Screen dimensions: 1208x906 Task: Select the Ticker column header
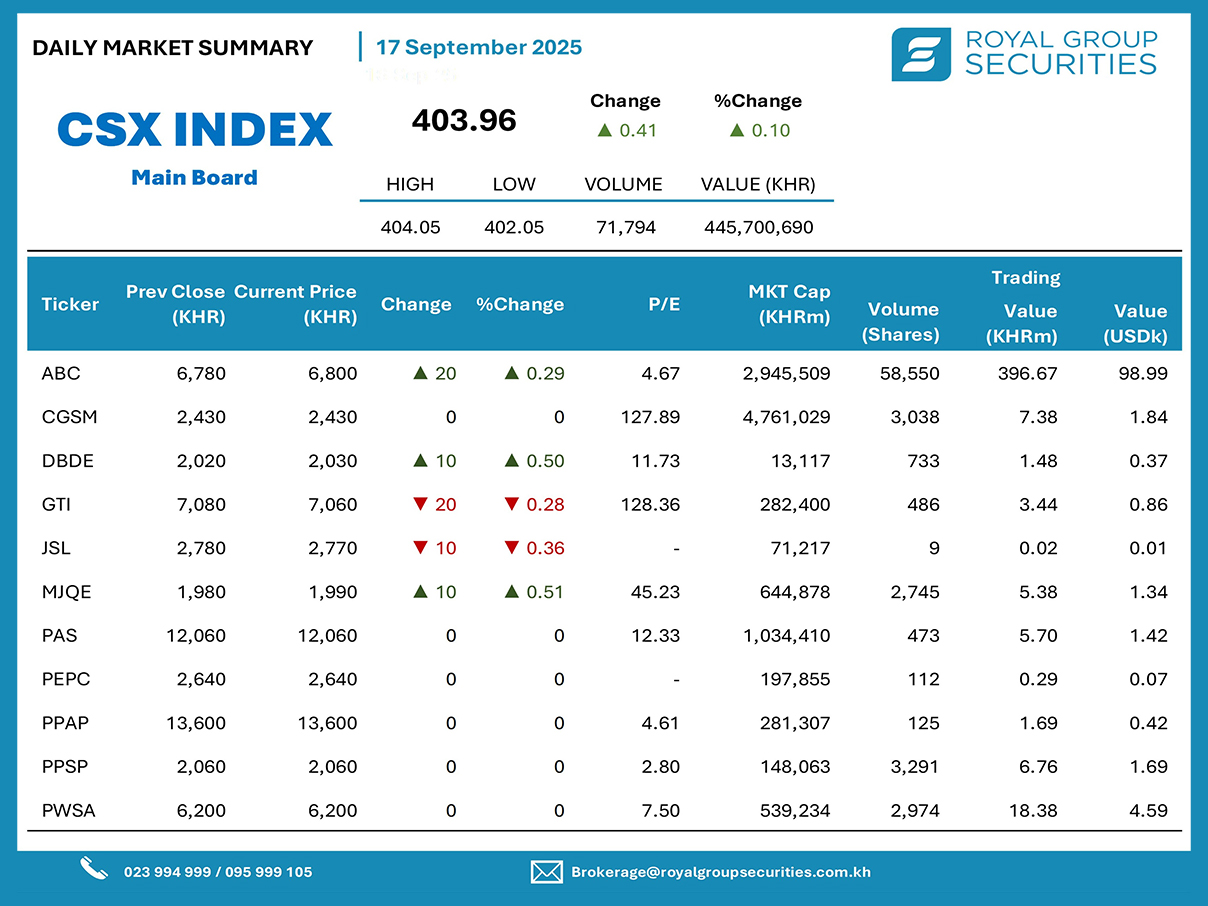tap(70, 305)
